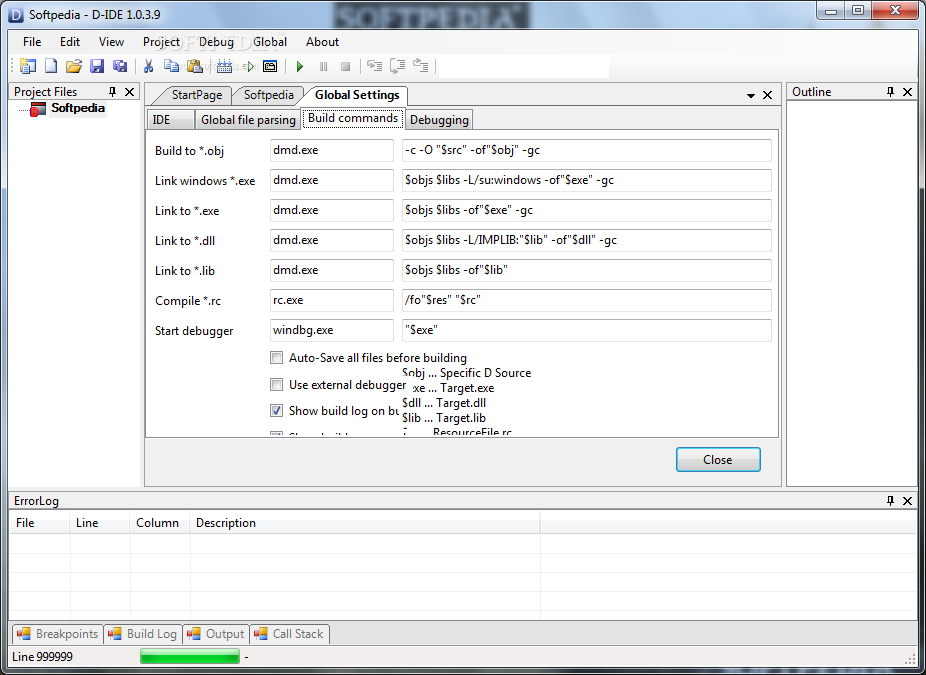This screenshot has width=926, height=675.
Task: Switch to the Softpedia document tab
Action: point(269,95)
